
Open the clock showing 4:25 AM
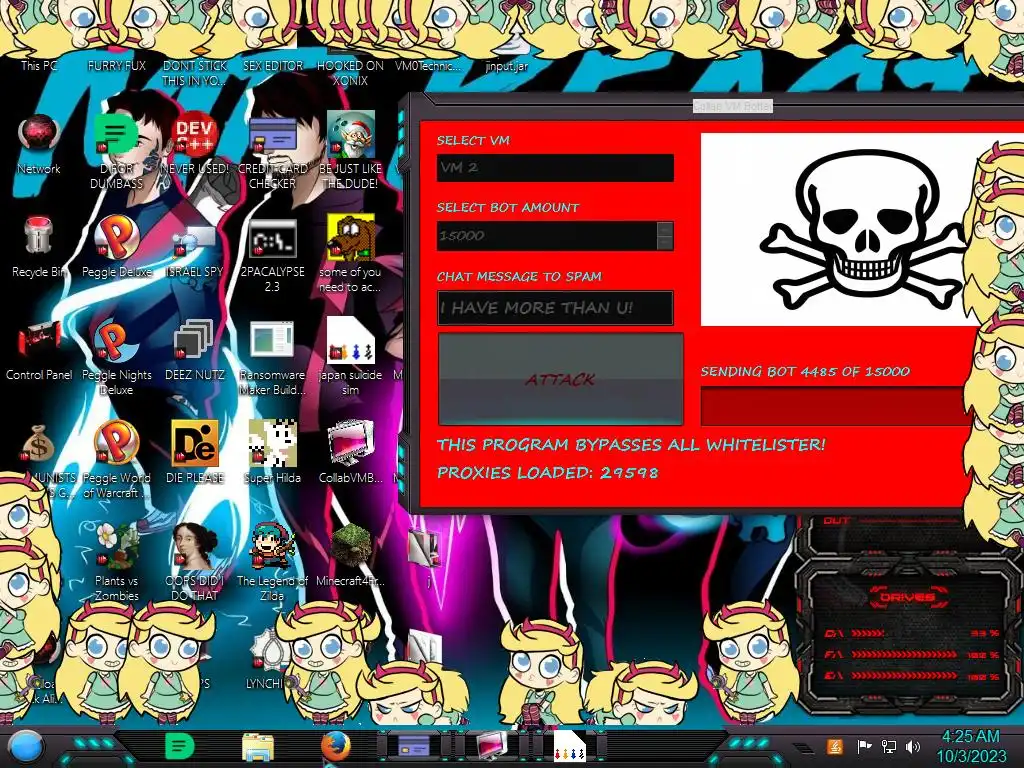pyautogui.click(x=970, y=746)
